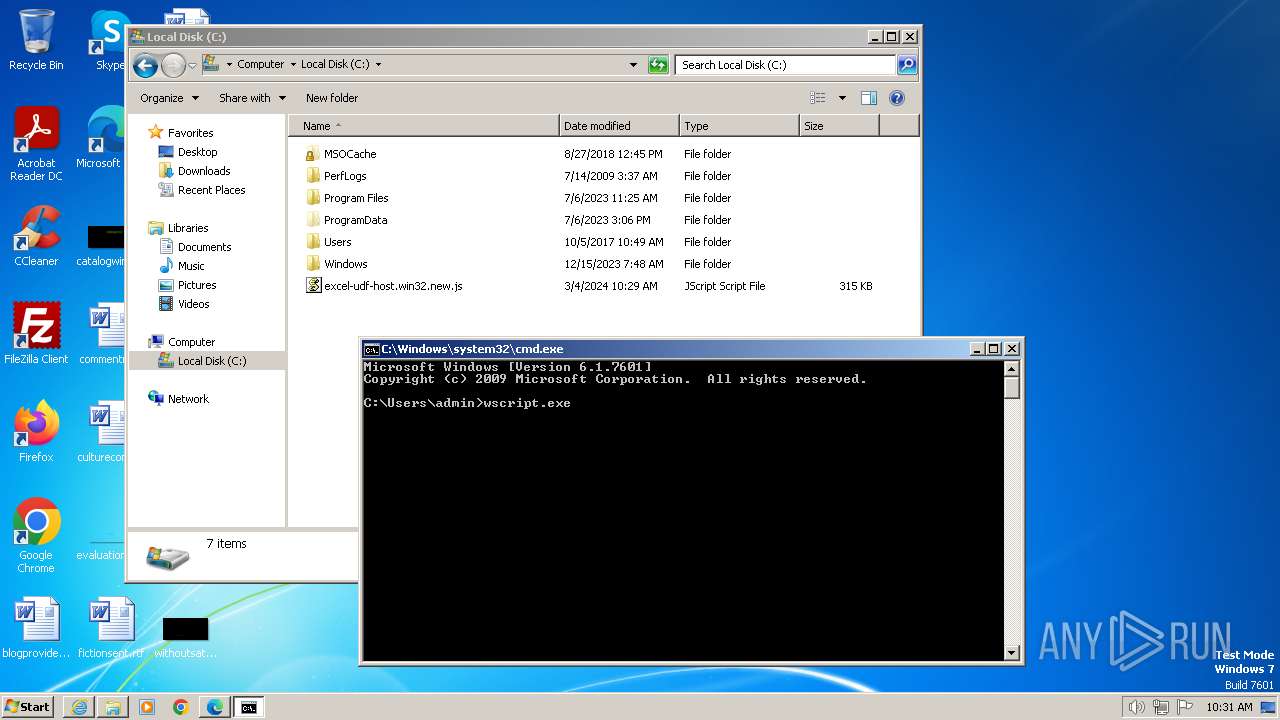
Task: Open the address bar history dropdown
Action: 633,65
